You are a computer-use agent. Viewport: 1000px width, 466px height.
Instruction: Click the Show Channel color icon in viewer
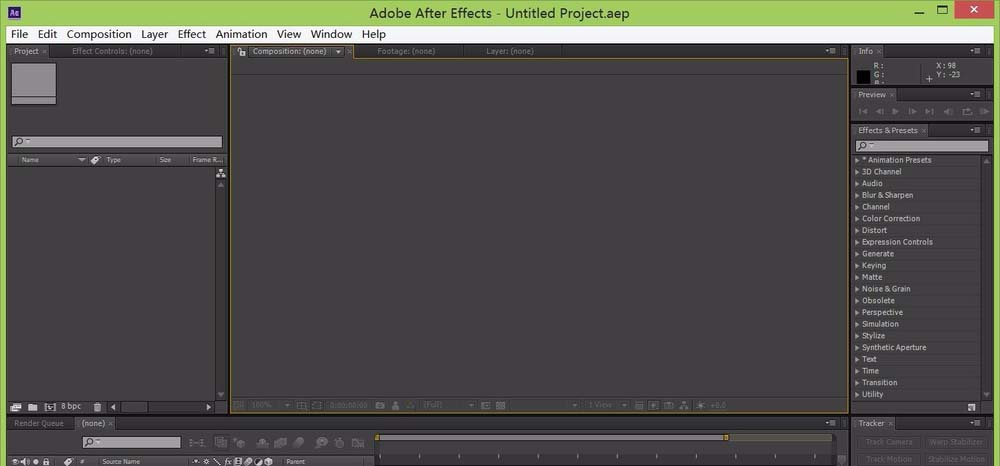[411, 405]
